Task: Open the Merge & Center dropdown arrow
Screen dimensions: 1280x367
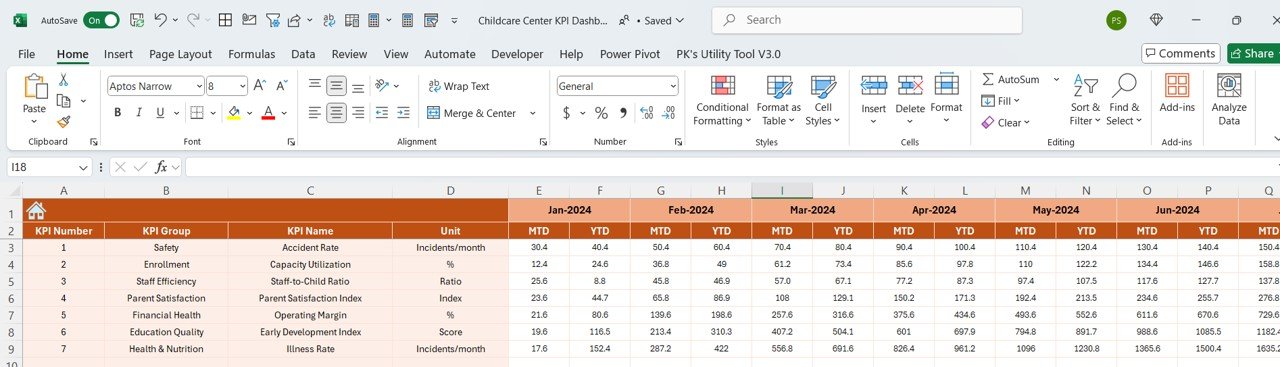Action: tap(533, 113)
